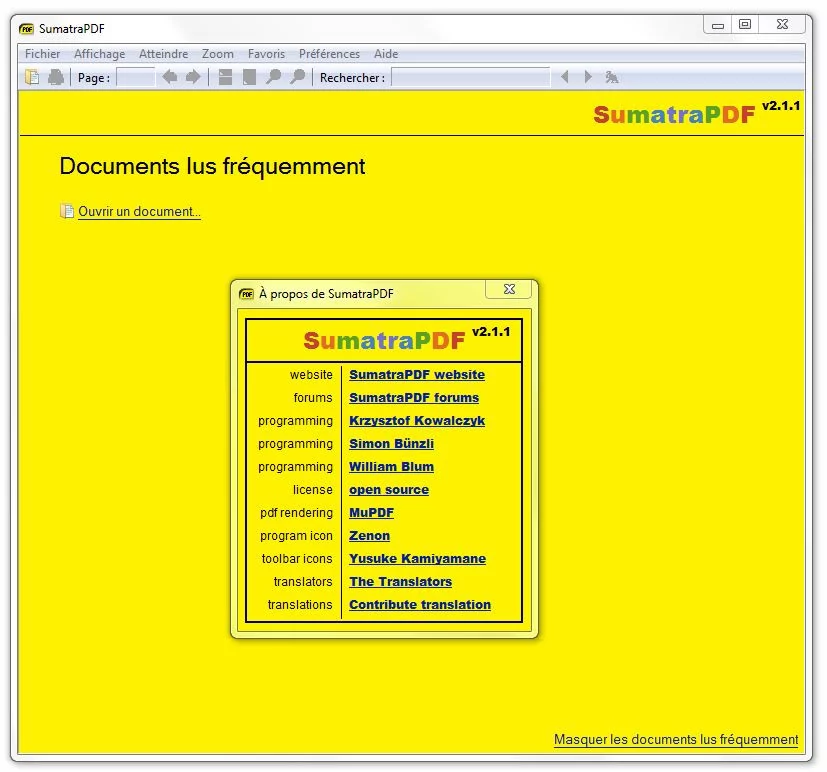Click the Page number input field
Viewport: 827px width, 772px height.
136,78
